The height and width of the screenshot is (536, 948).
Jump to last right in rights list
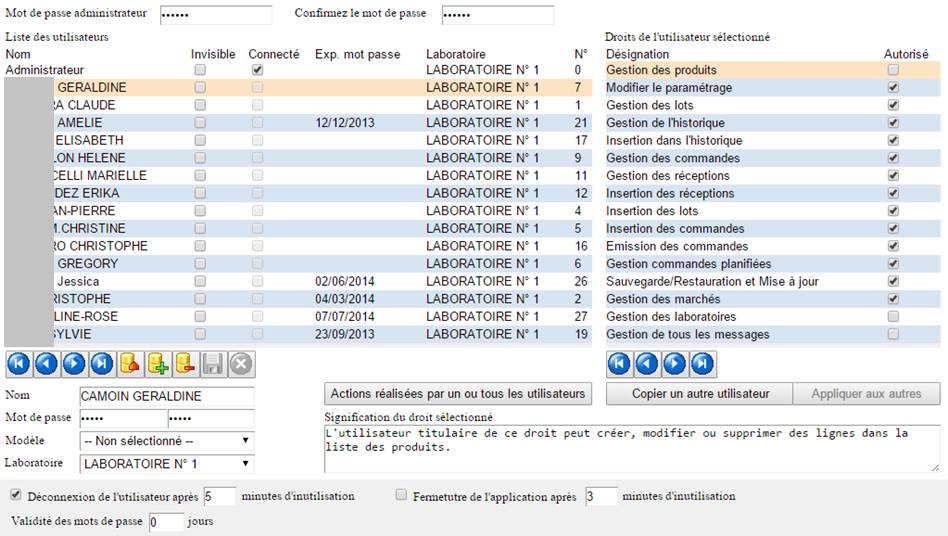click(x=703, y=364)
